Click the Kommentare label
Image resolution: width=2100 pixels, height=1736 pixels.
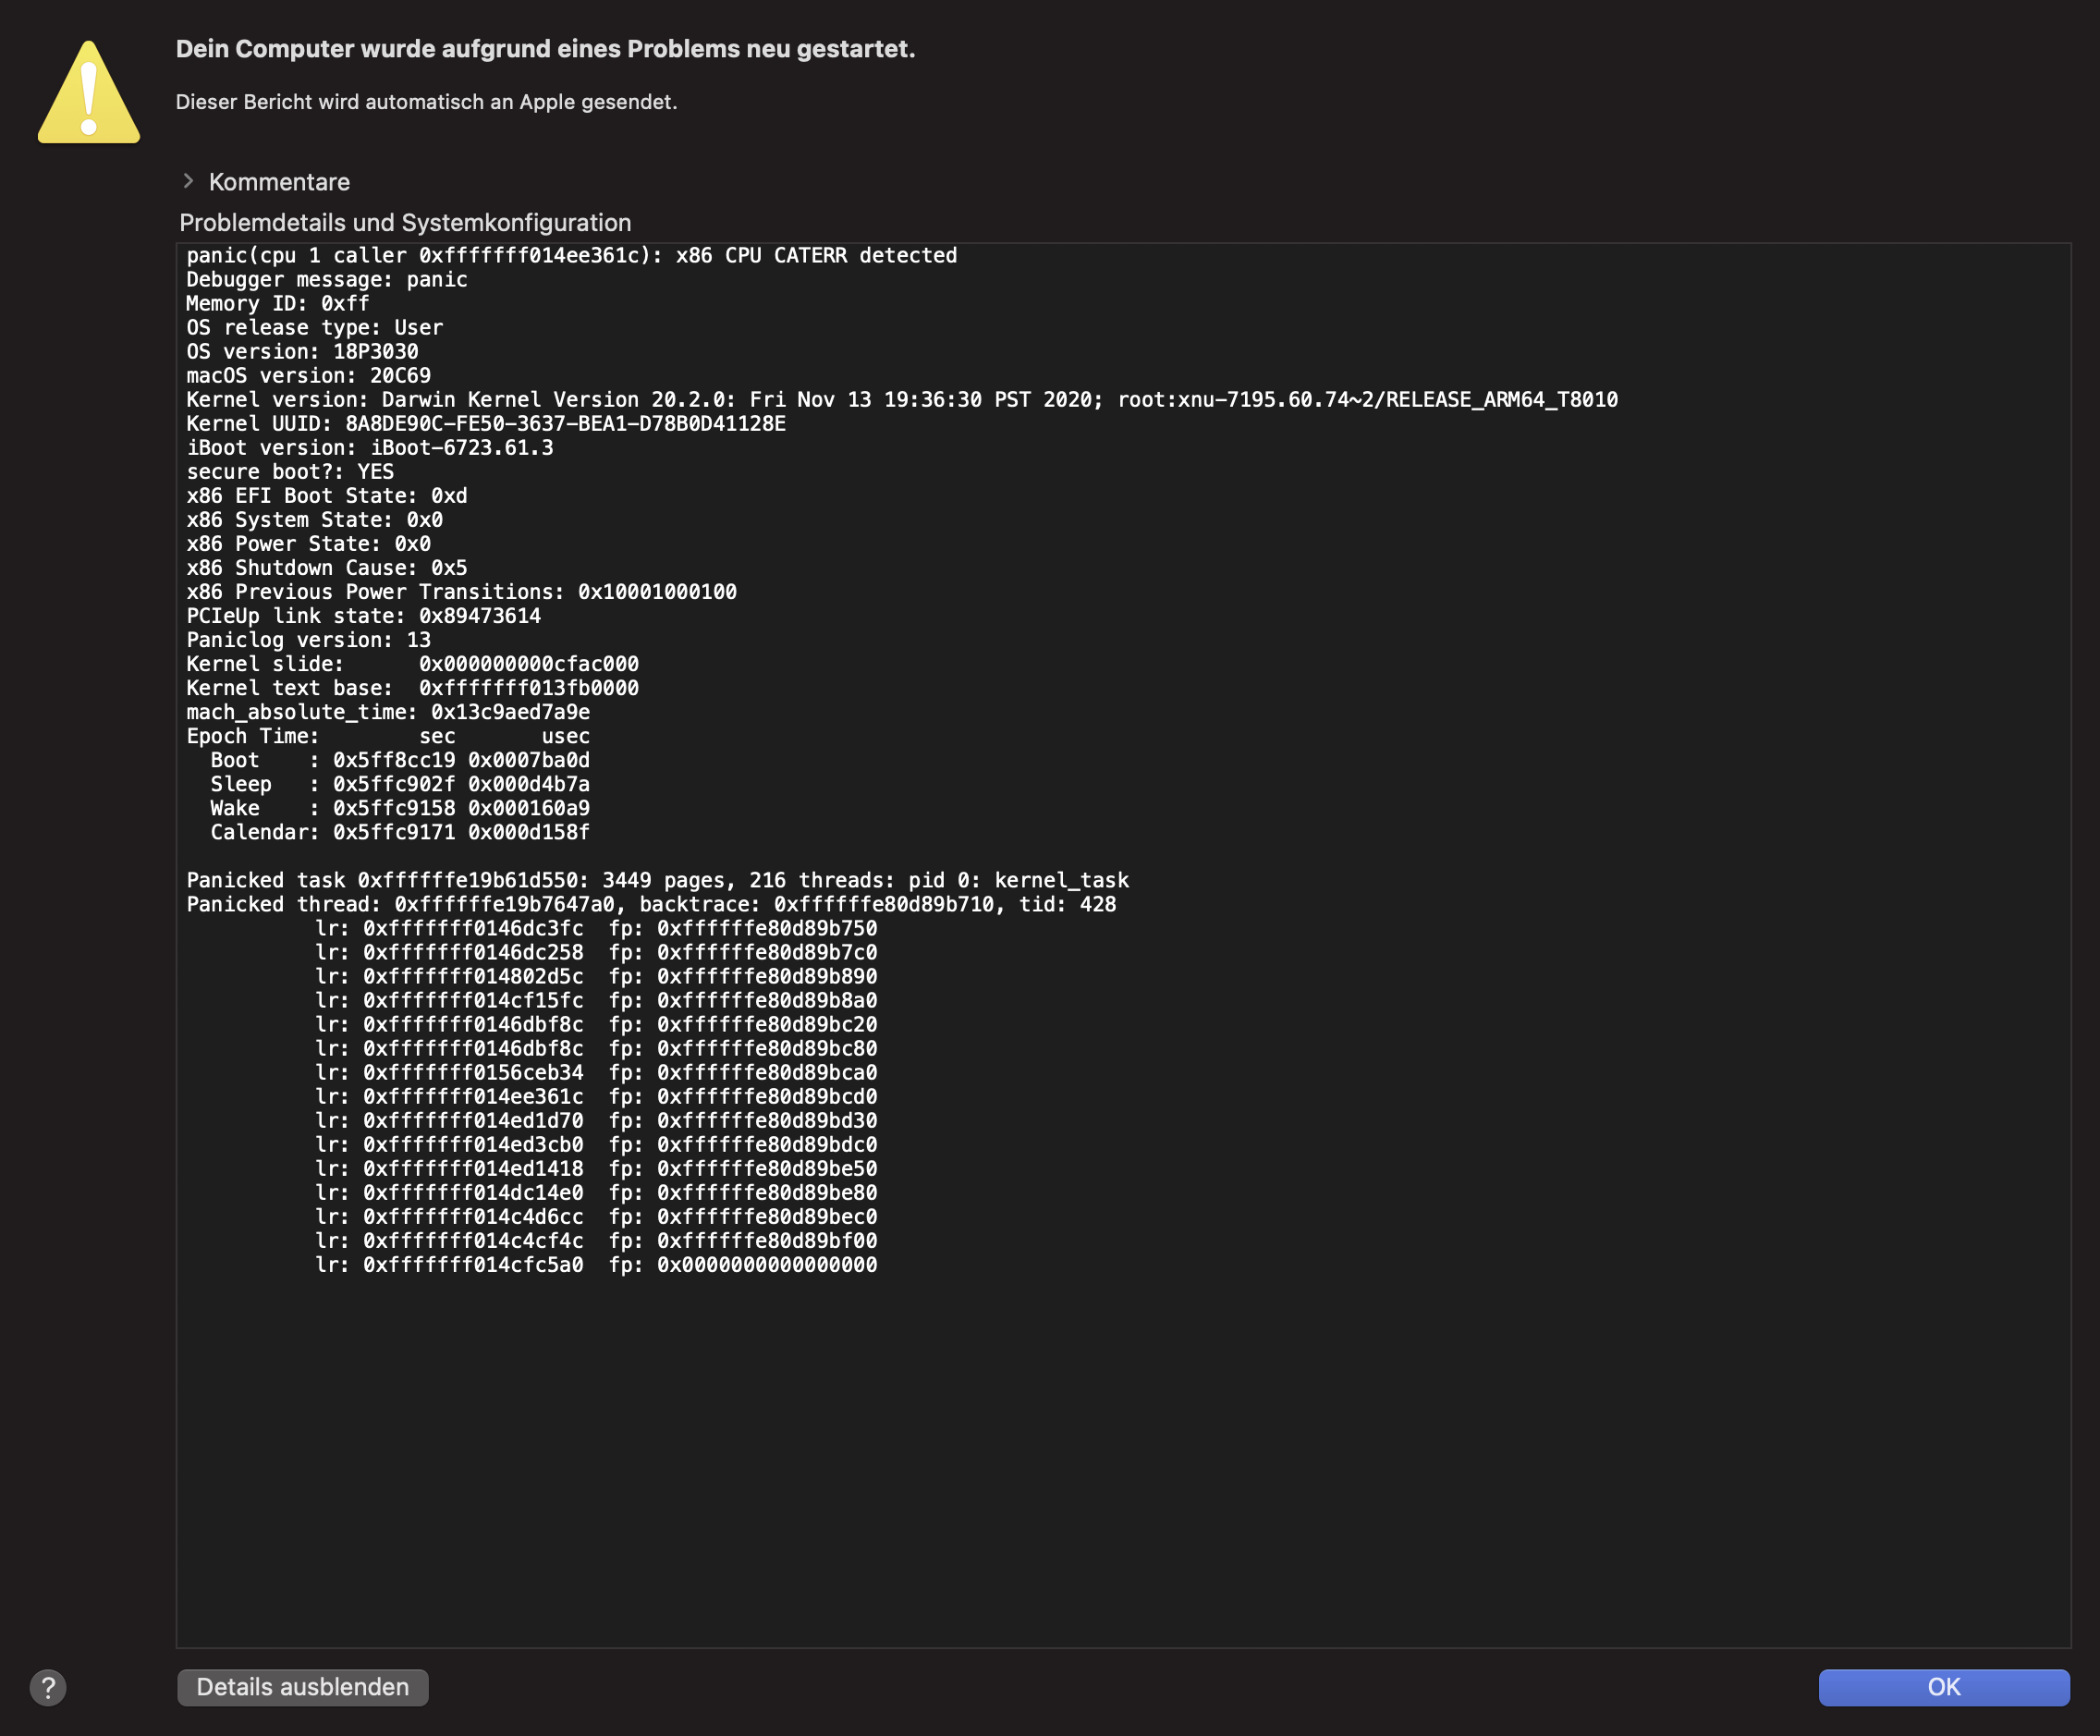[279, 182]
